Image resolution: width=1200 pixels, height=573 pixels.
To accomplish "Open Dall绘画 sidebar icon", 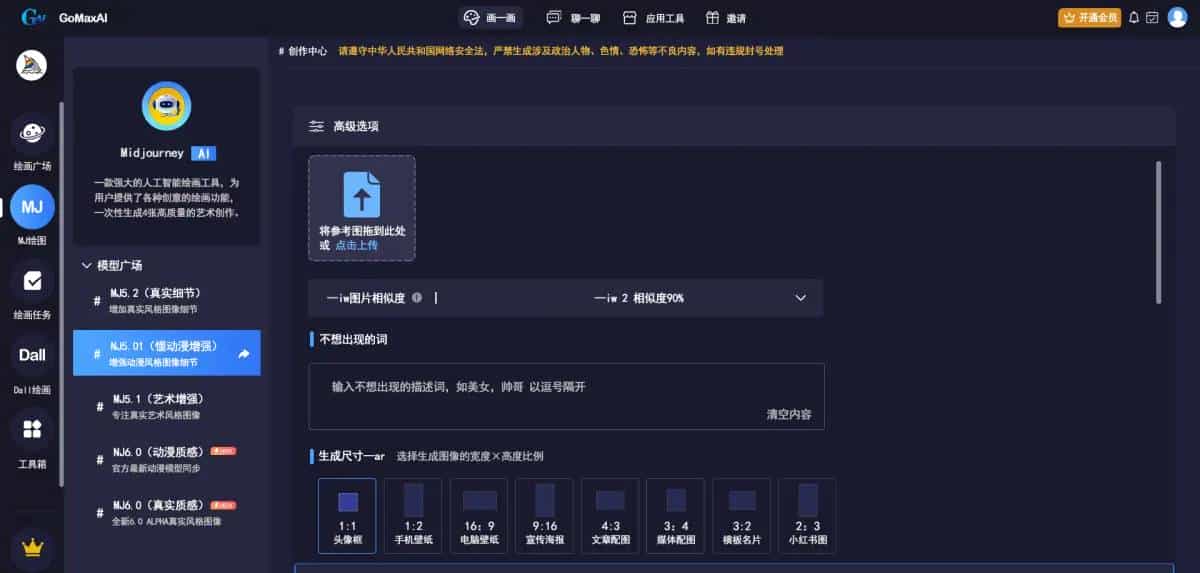I will pos(32,355).
